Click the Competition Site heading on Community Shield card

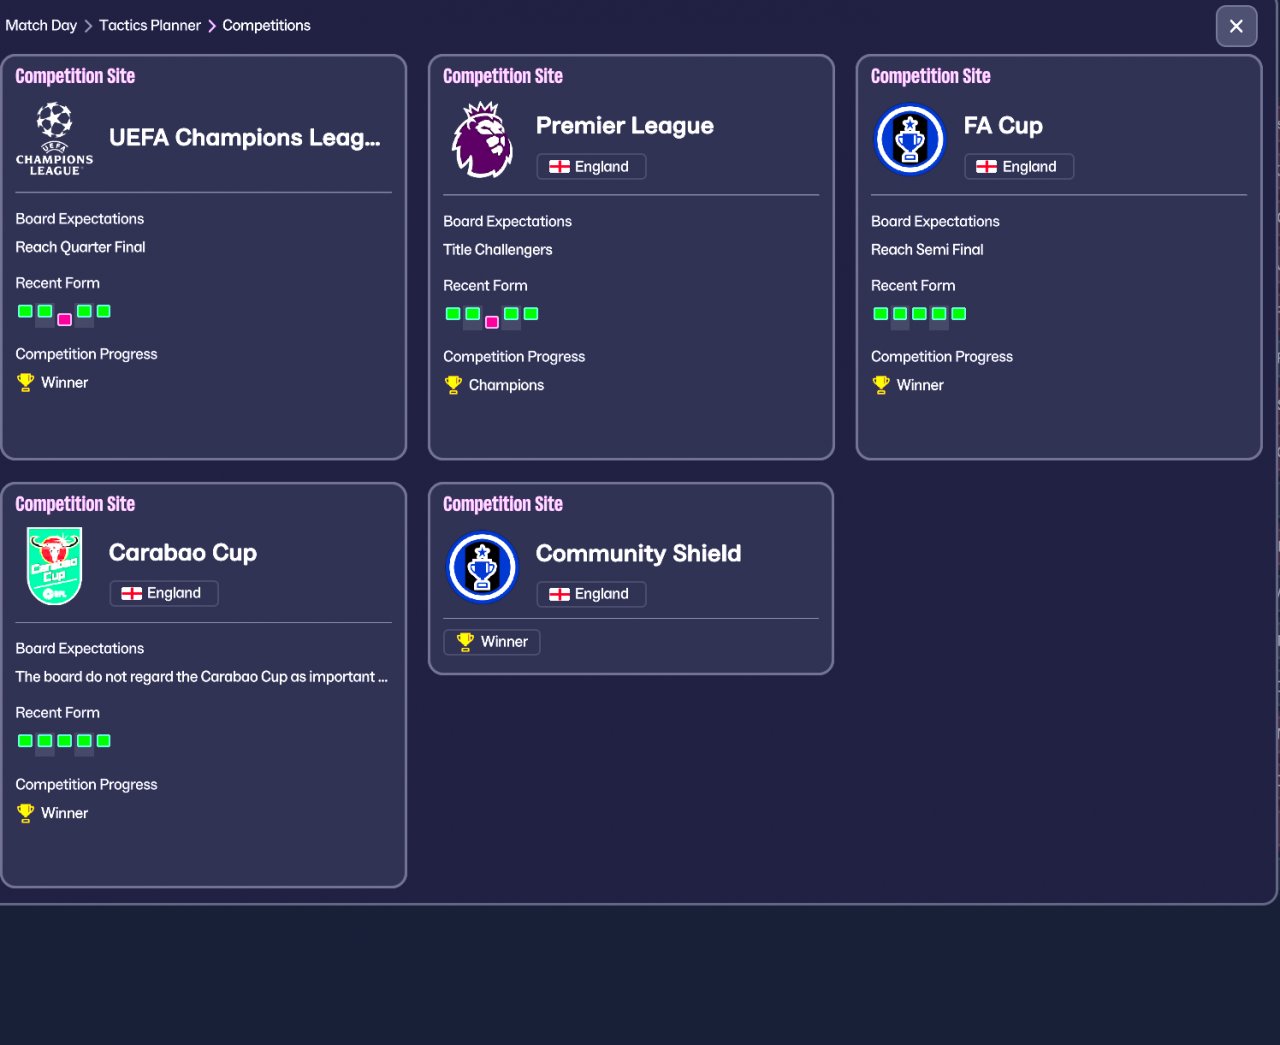coord(503,504)
